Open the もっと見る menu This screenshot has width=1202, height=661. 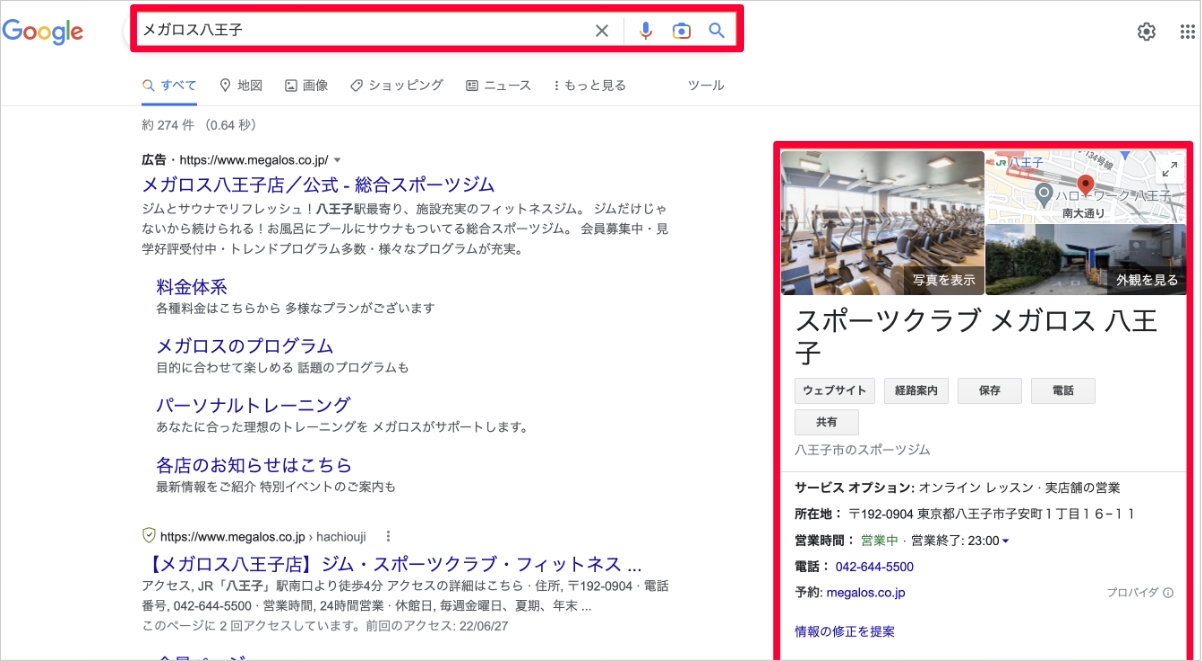[589, 86]
